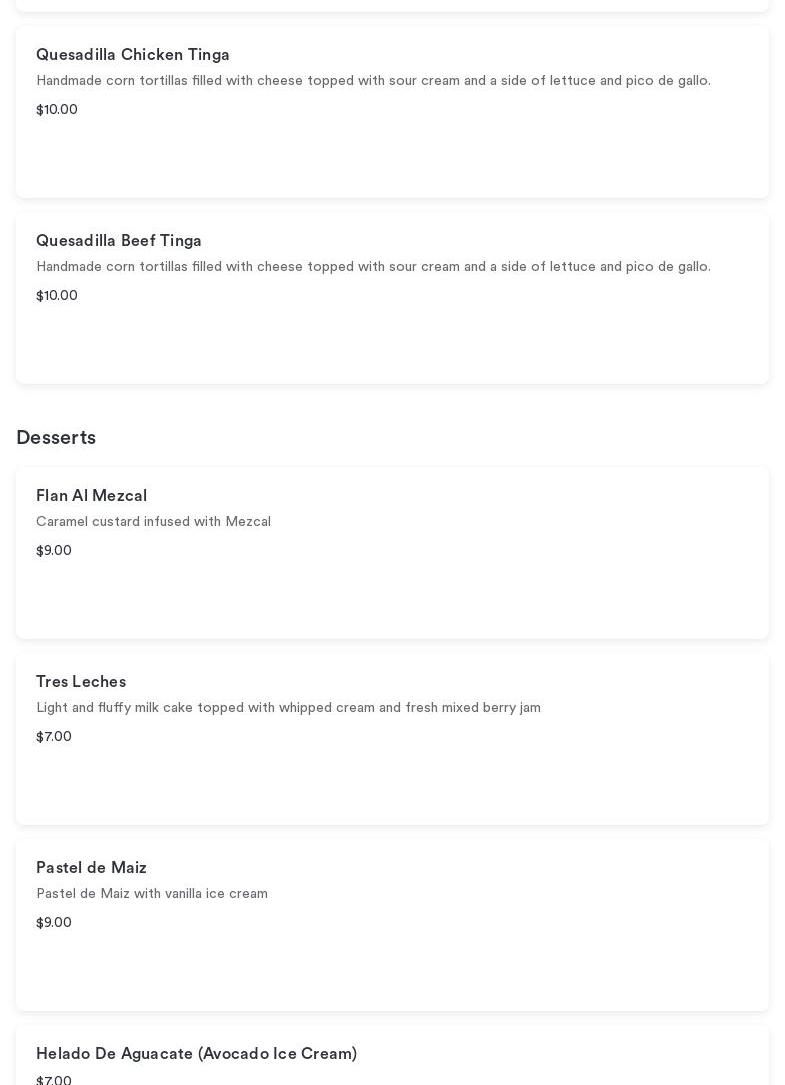
Task: Click the Desserts section heading
Action: pyautogui.click(x=56, y=438)
